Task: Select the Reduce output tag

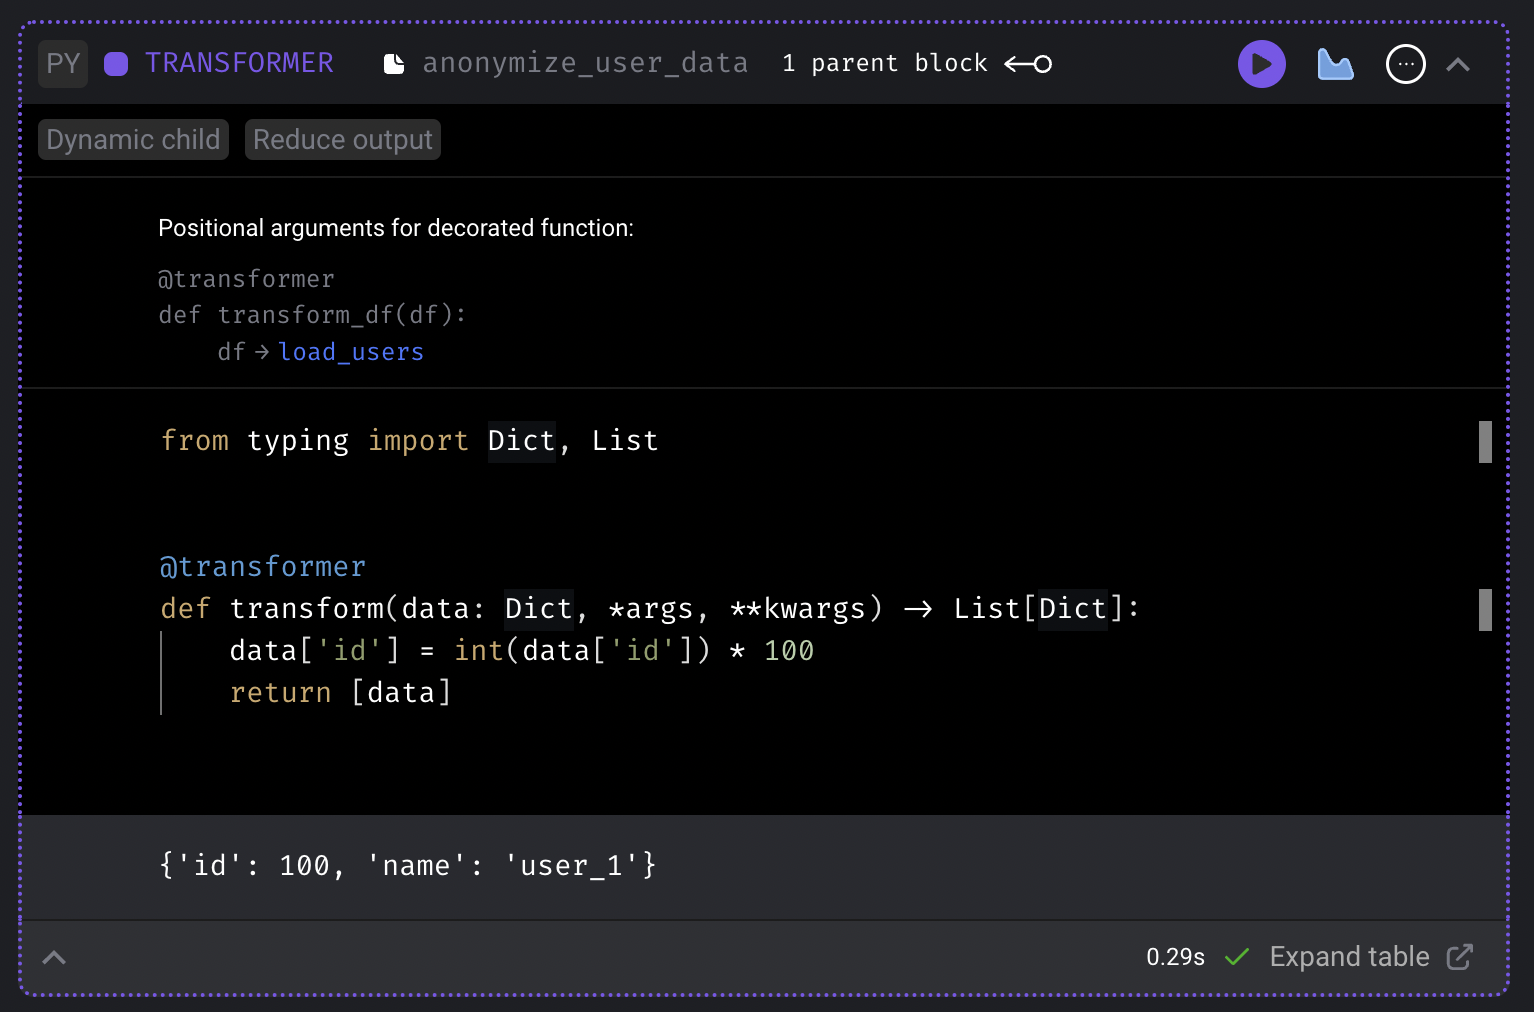Action: pyautogui.click(x=343, y=140)
